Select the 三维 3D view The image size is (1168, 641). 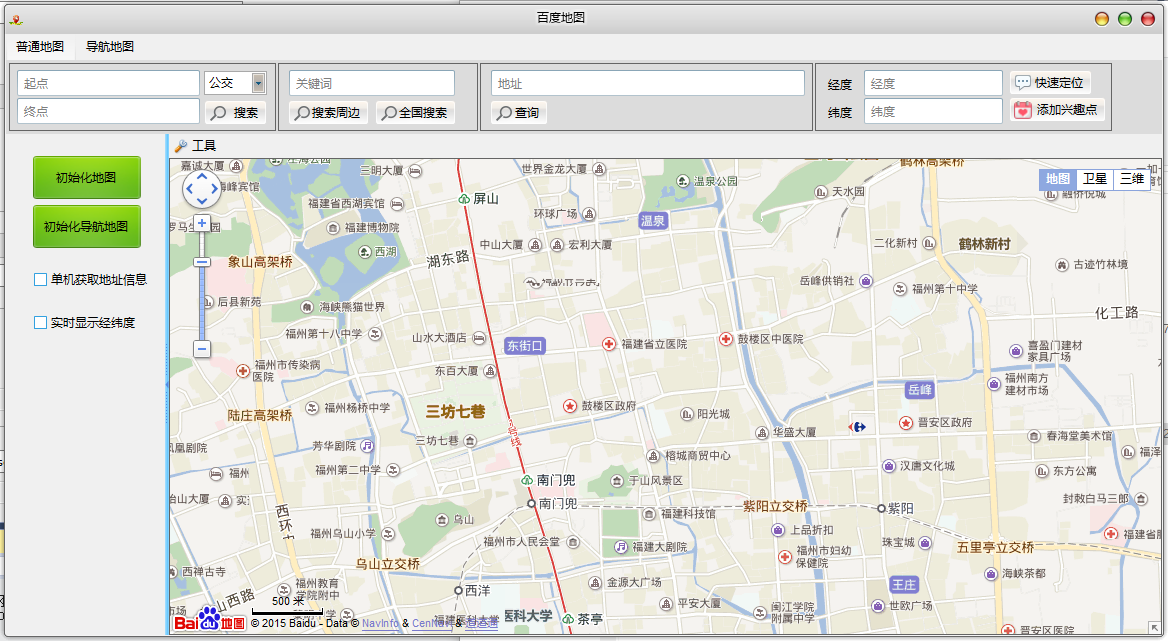click(x=1132, y=179)
